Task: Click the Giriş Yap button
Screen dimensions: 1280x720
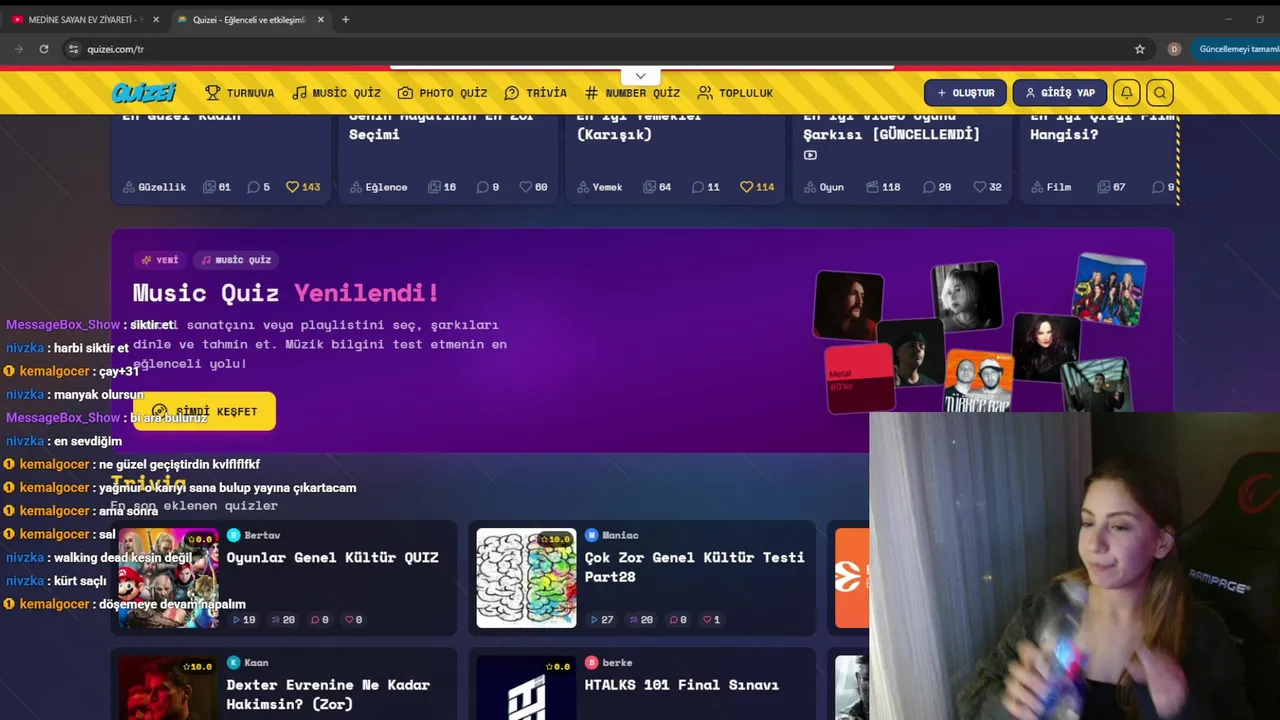Action: click(1060, 93)
